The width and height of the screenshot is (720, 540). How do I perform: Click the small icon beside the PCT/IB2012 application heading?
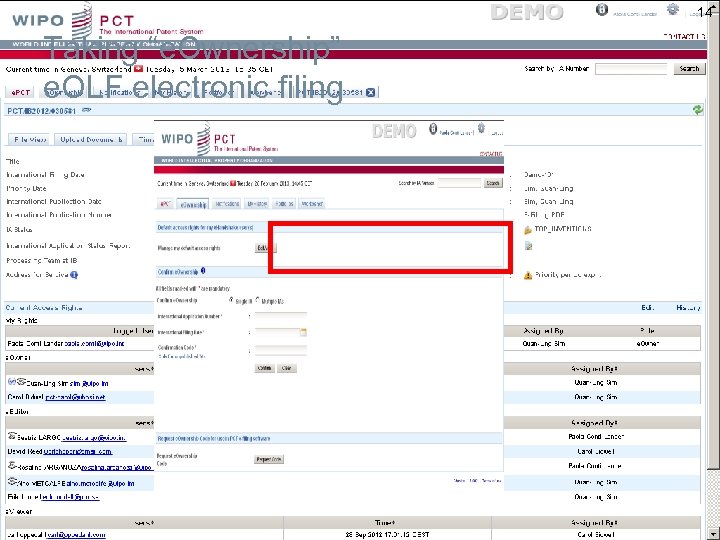click(86, 110)
